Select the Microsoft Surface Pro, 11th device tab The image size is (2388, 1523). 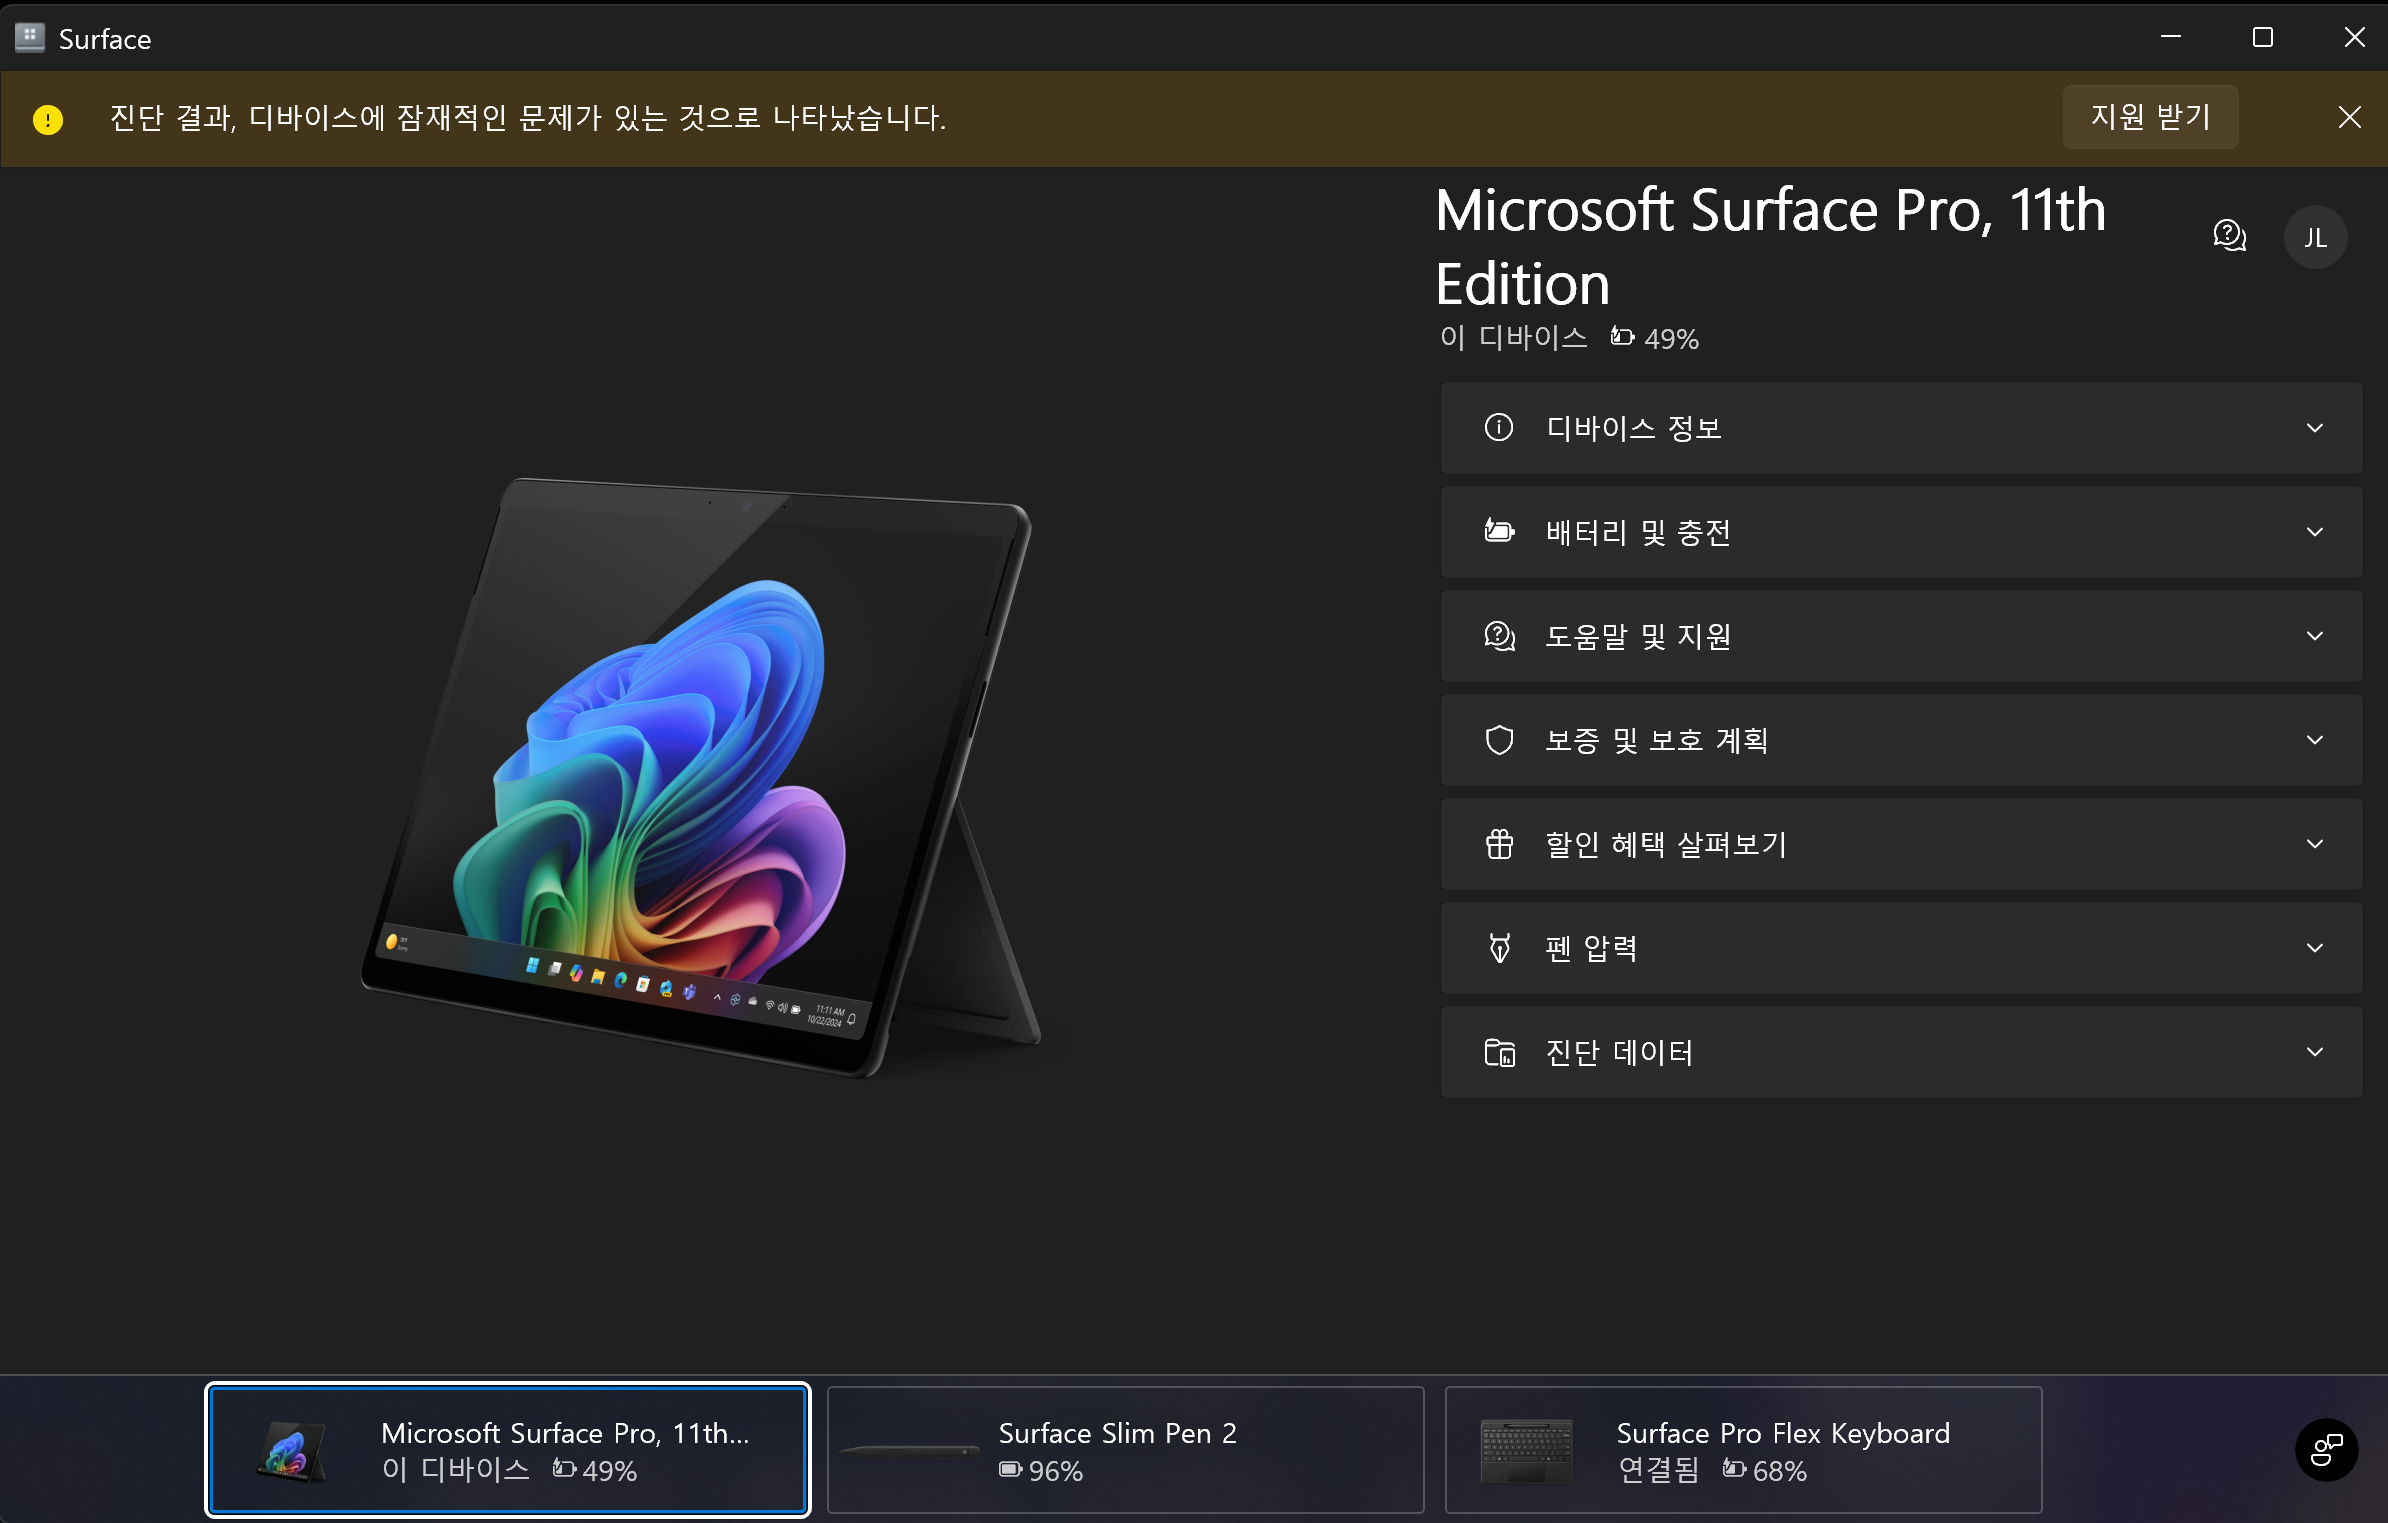tap(508, 1450)
